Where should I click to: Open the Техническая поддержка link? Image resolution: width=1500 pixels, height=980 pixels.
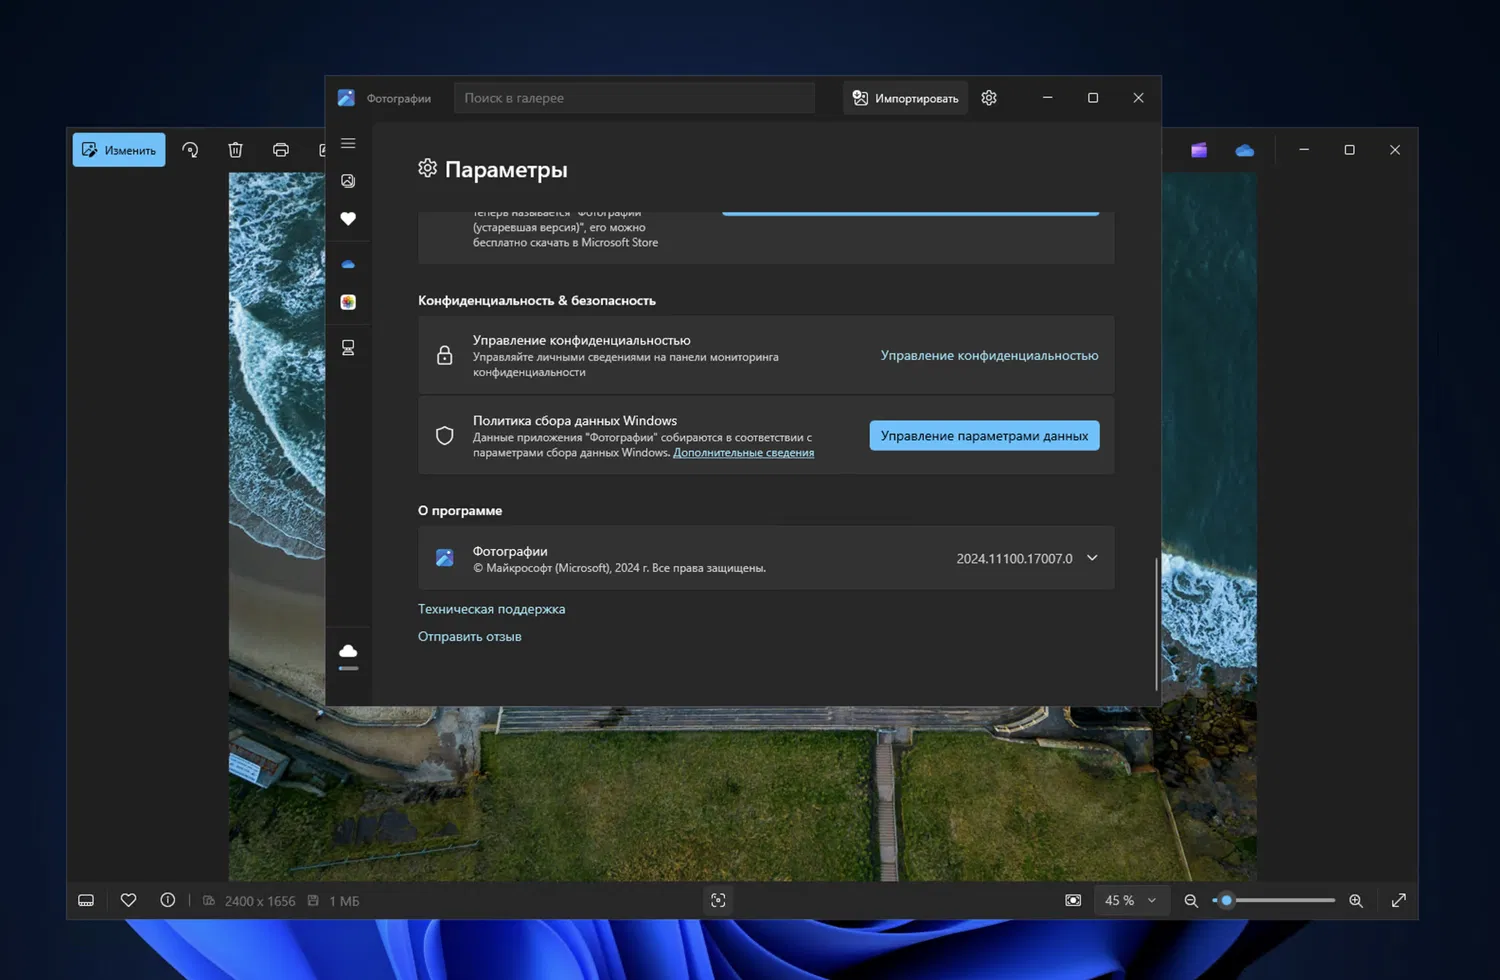click(491, 609)
